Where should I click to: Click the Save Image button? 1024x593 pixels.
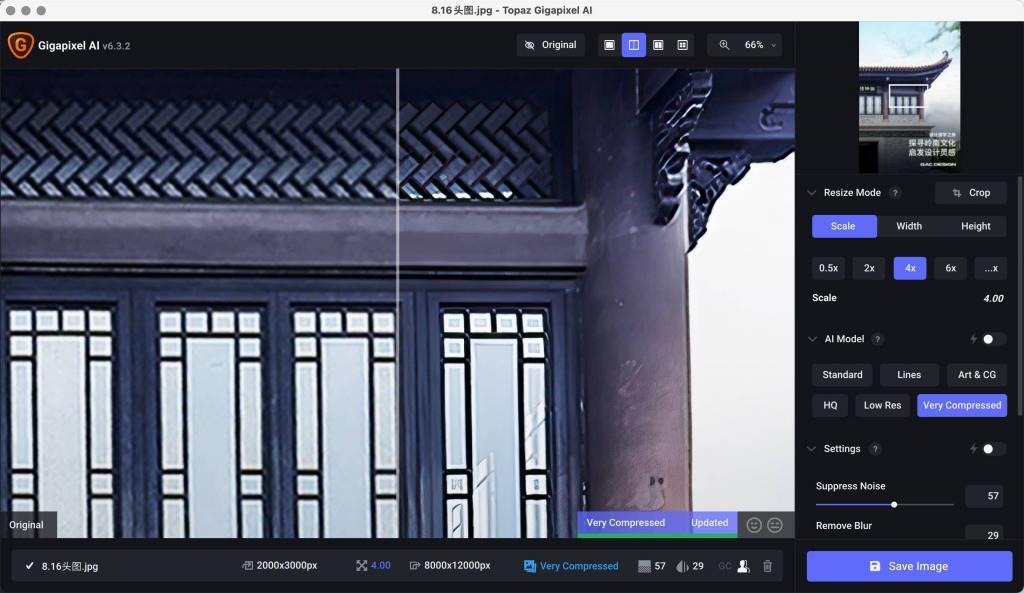[x=909, y=566]
